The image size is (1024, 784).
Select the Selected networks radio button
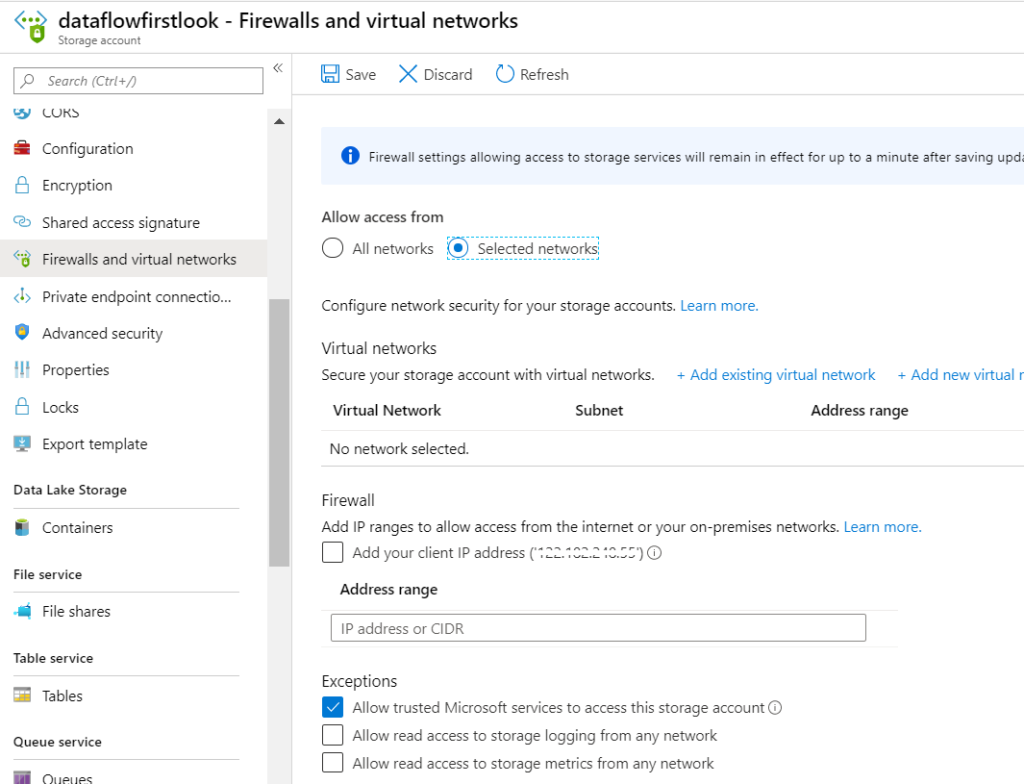pos(458,248)
